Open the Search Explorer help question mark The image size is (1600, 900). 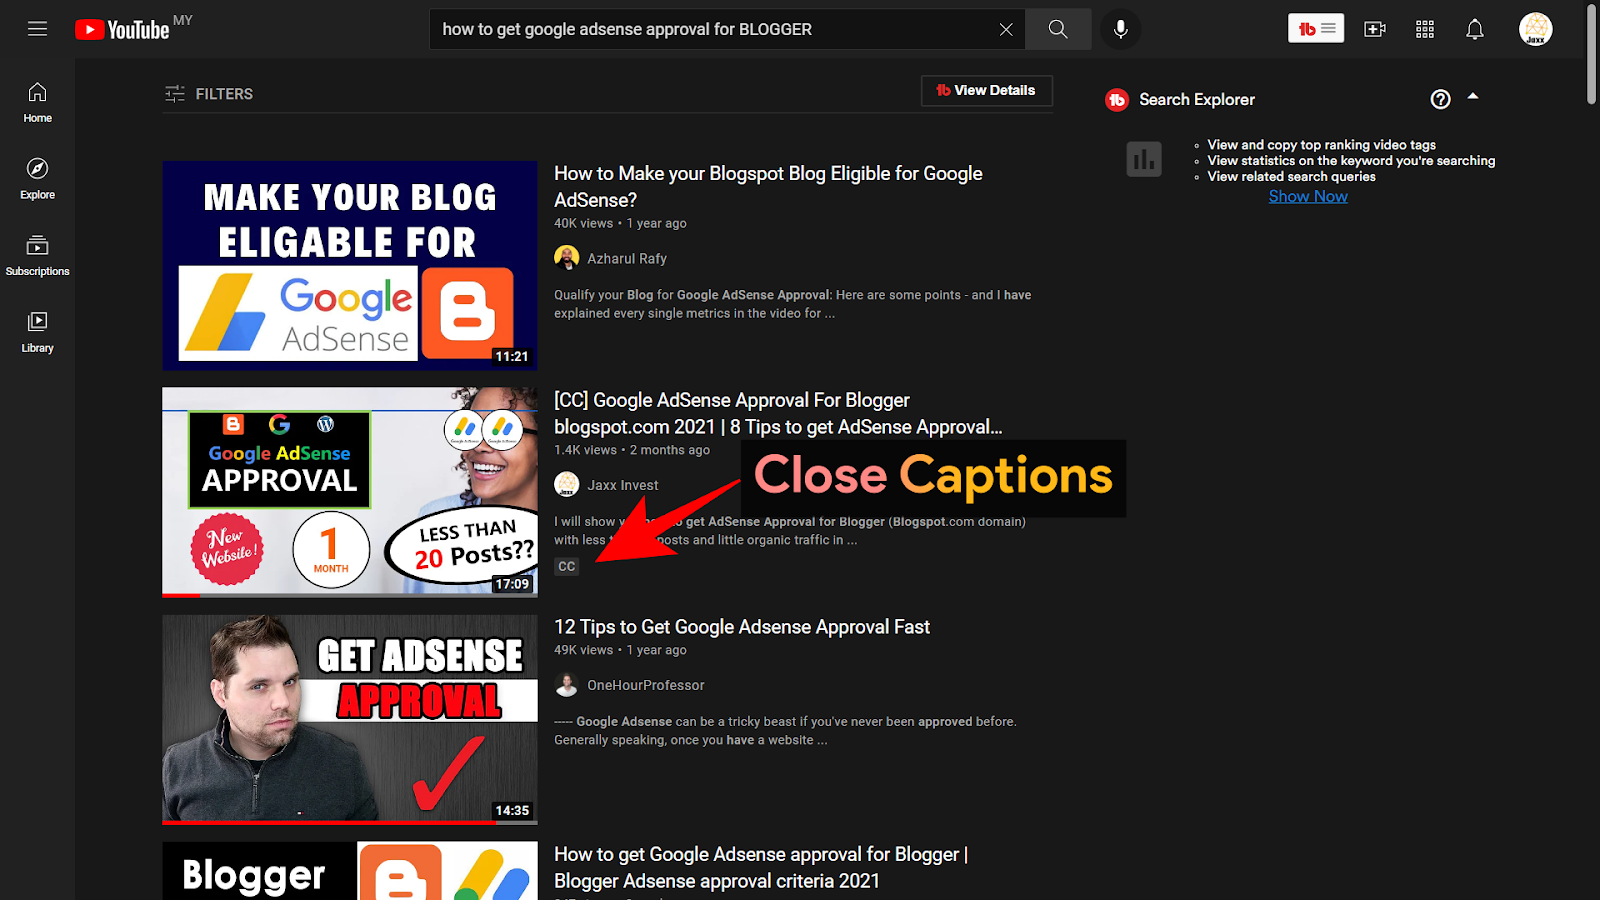pyautogui.click(x=1440, y=99)
